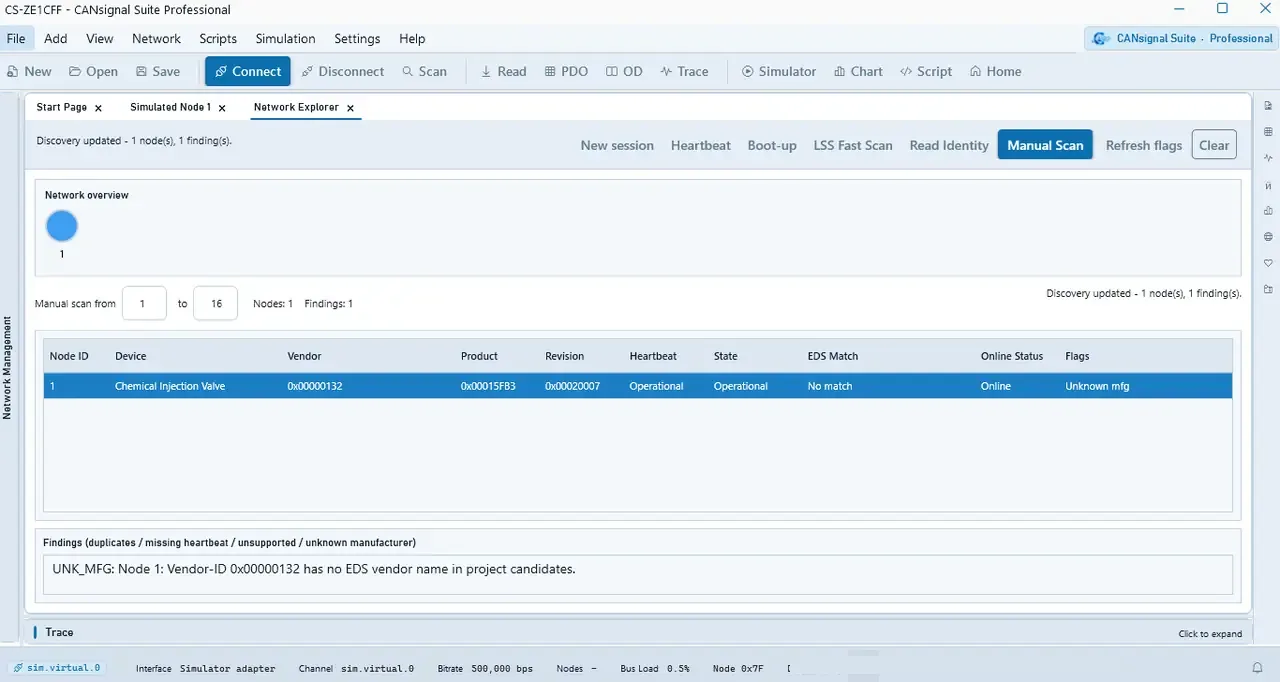Viewport: 1280px width, 682px height.
Task: Click the grid table icon in right sidebar
Action: click(1268, 132)
